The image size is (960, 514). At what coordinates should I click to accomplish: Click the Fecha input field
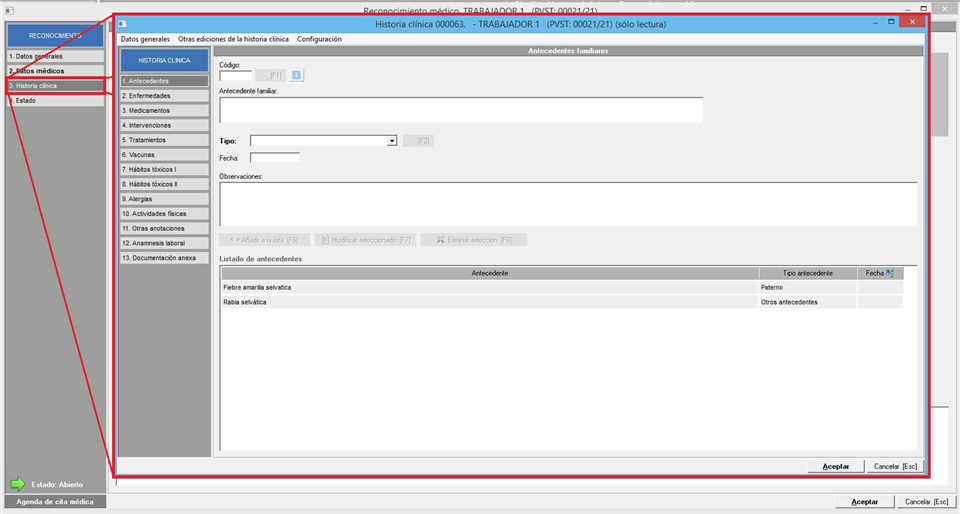[x=275, y=158]
